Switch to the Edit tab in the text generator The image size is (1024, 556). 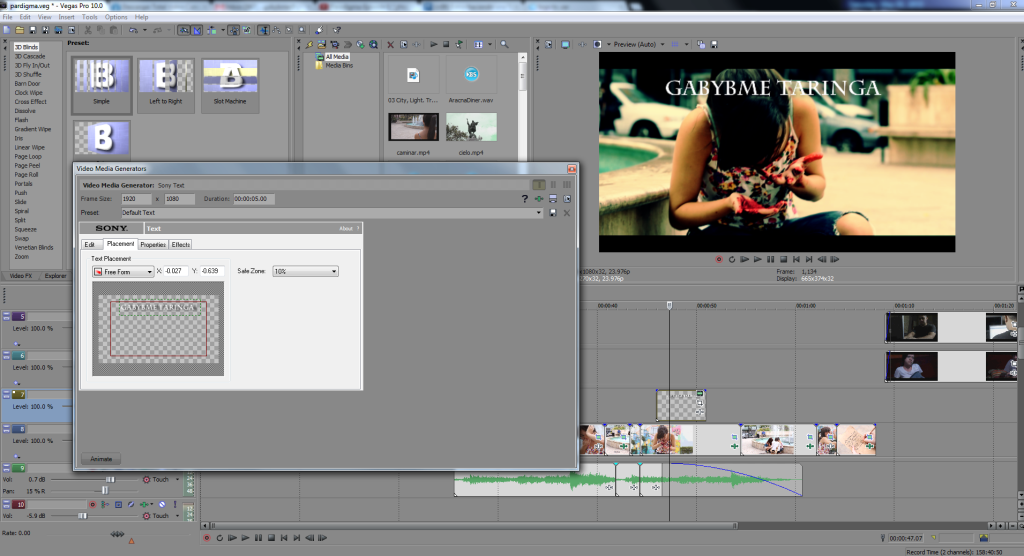pos(89,244)
